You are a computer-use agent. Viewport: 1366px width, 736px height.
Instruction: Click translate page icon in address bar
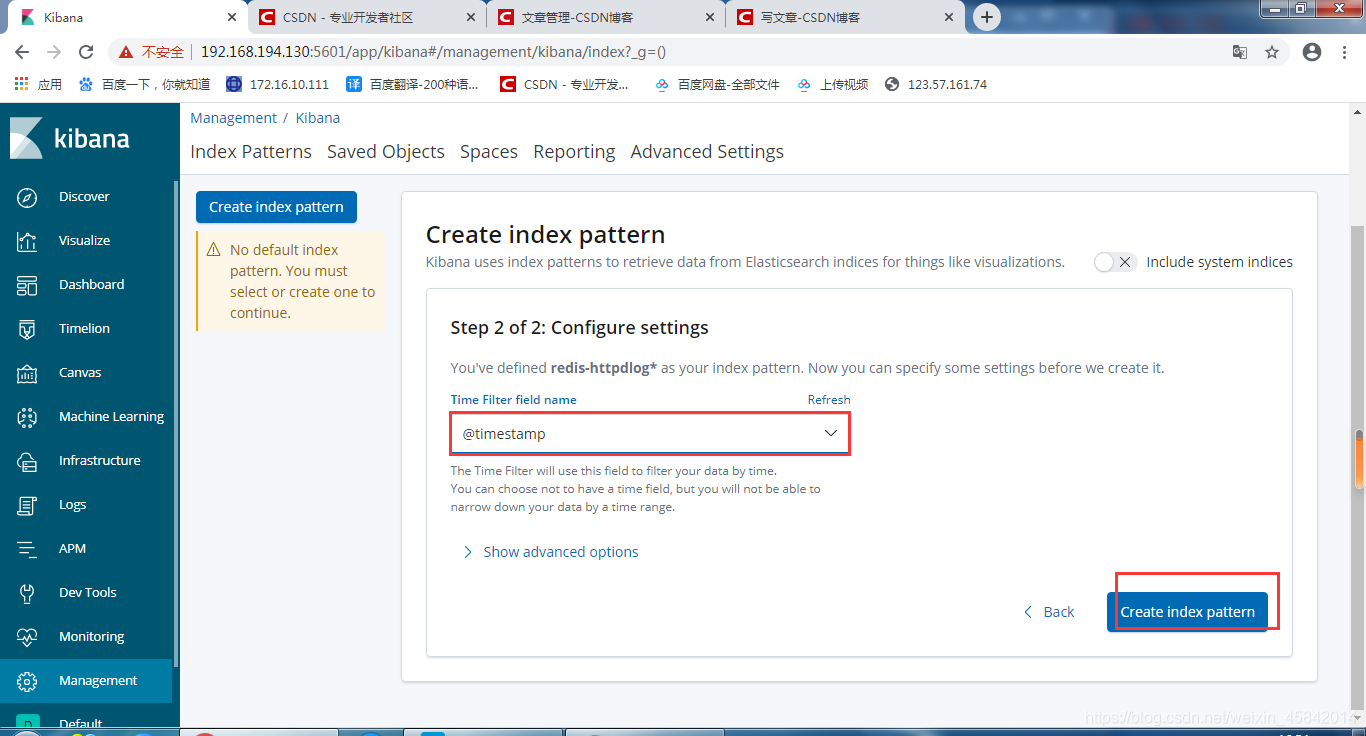(x=1240, y=52)
